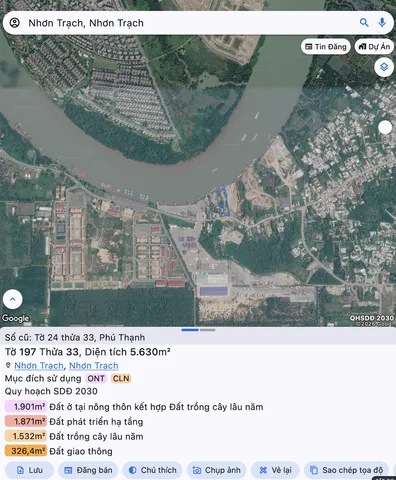Screen dimensions: 396x480
Task: Click the Chụp ảnh capture button
Action: (216, 470)
